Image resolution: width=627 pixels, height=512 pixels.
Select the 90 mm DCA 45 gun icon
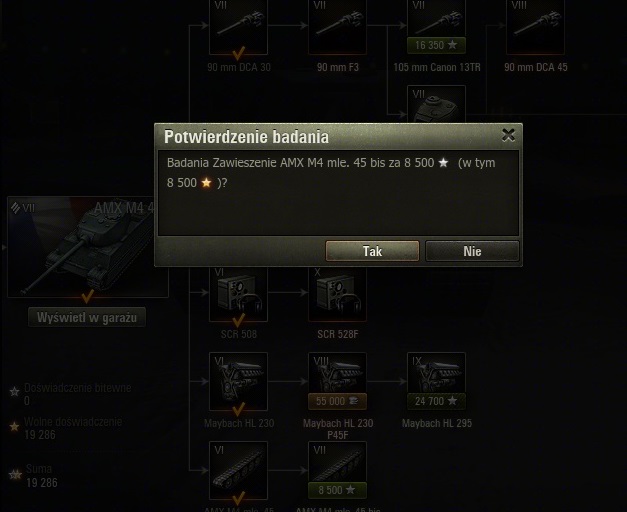(535, 27)
